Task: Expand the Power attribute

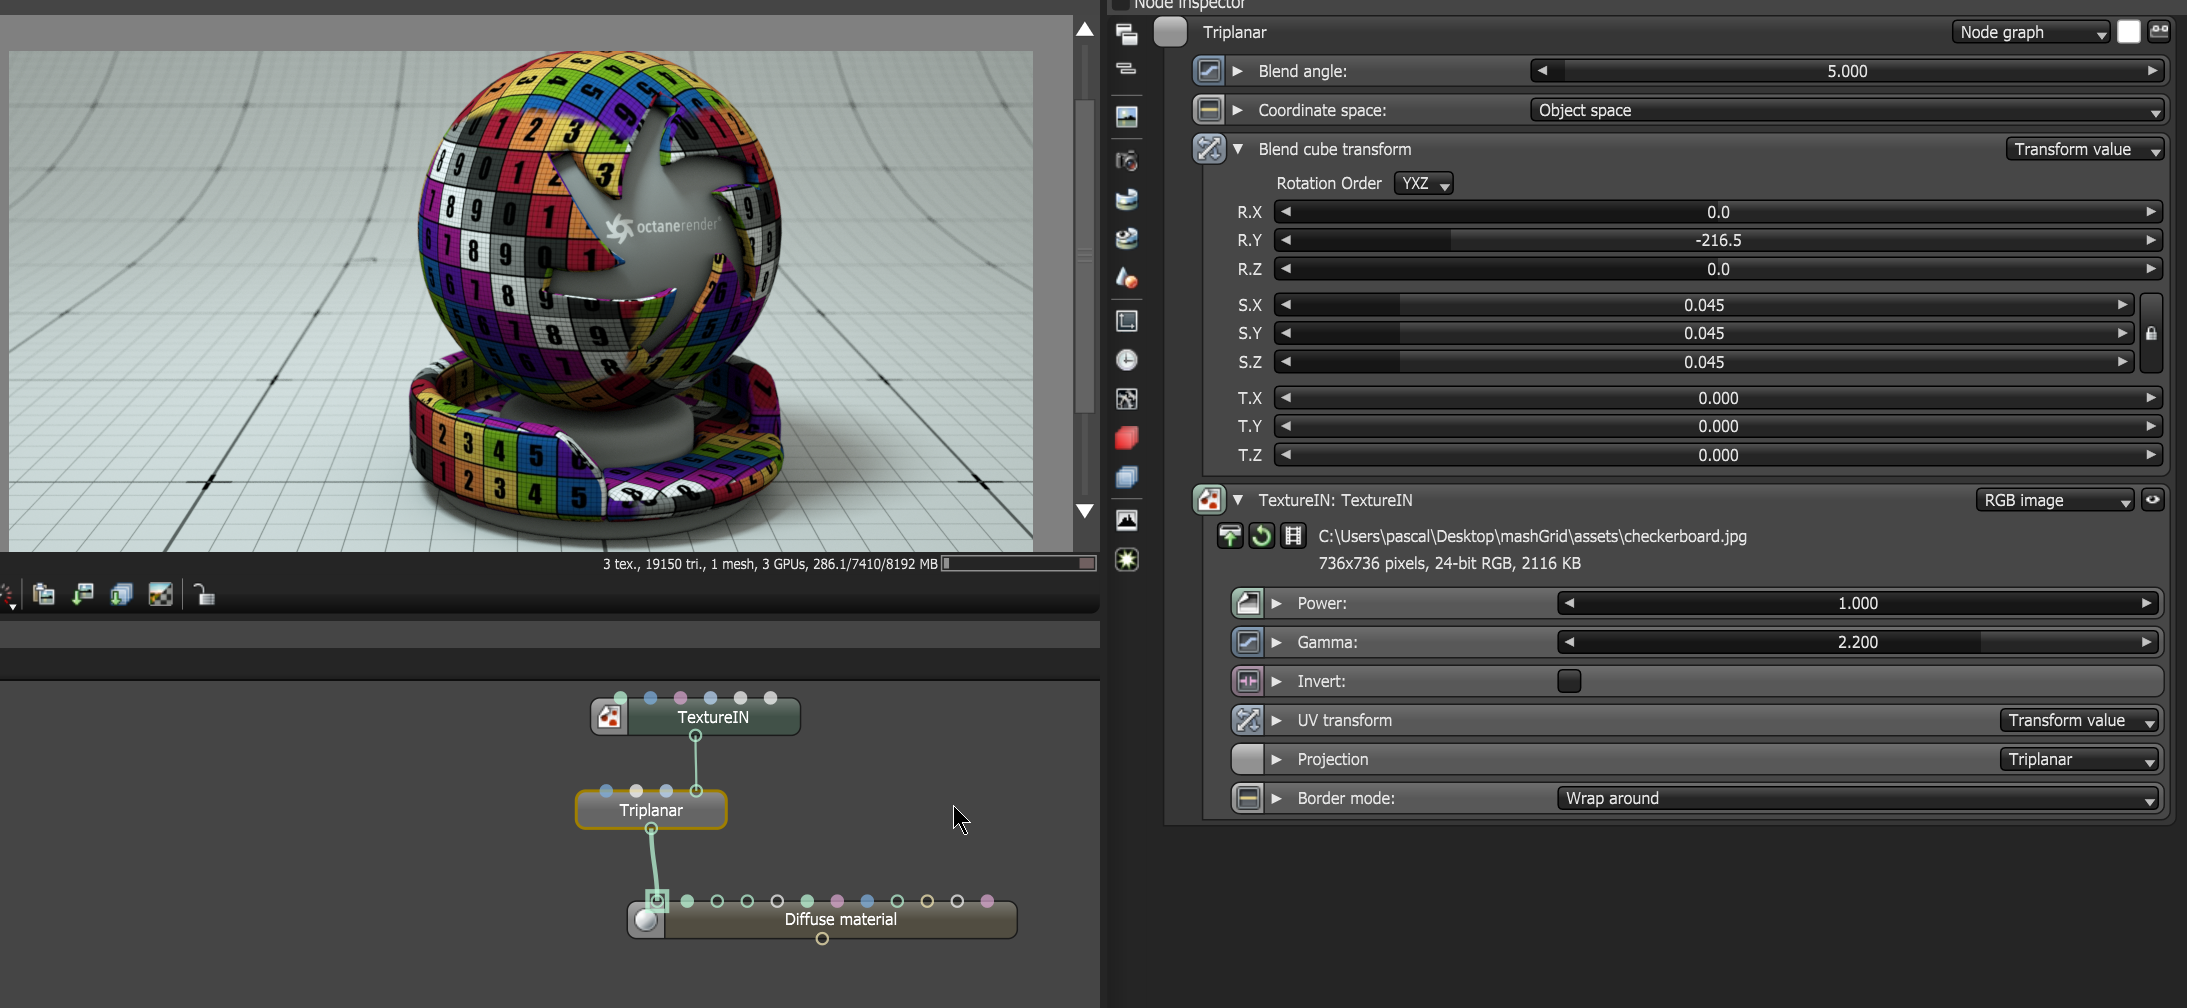Action: pyautogui.click(x=1277, y=603)
